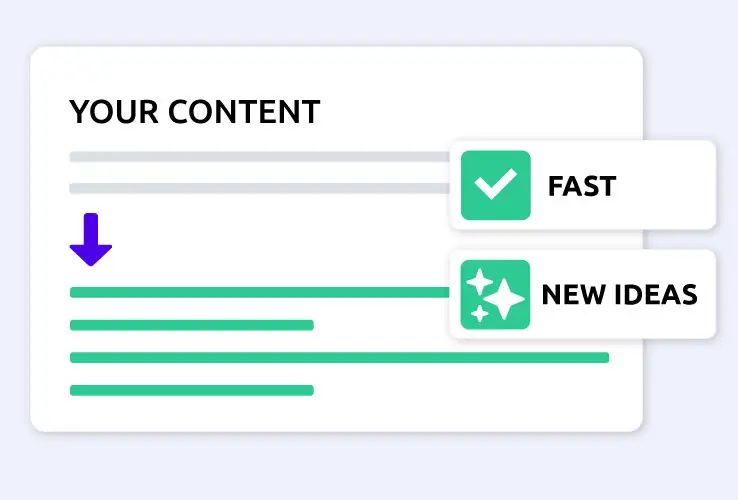
Task: Click the YOUR CONTENT heading
Action: click(194, 112)
